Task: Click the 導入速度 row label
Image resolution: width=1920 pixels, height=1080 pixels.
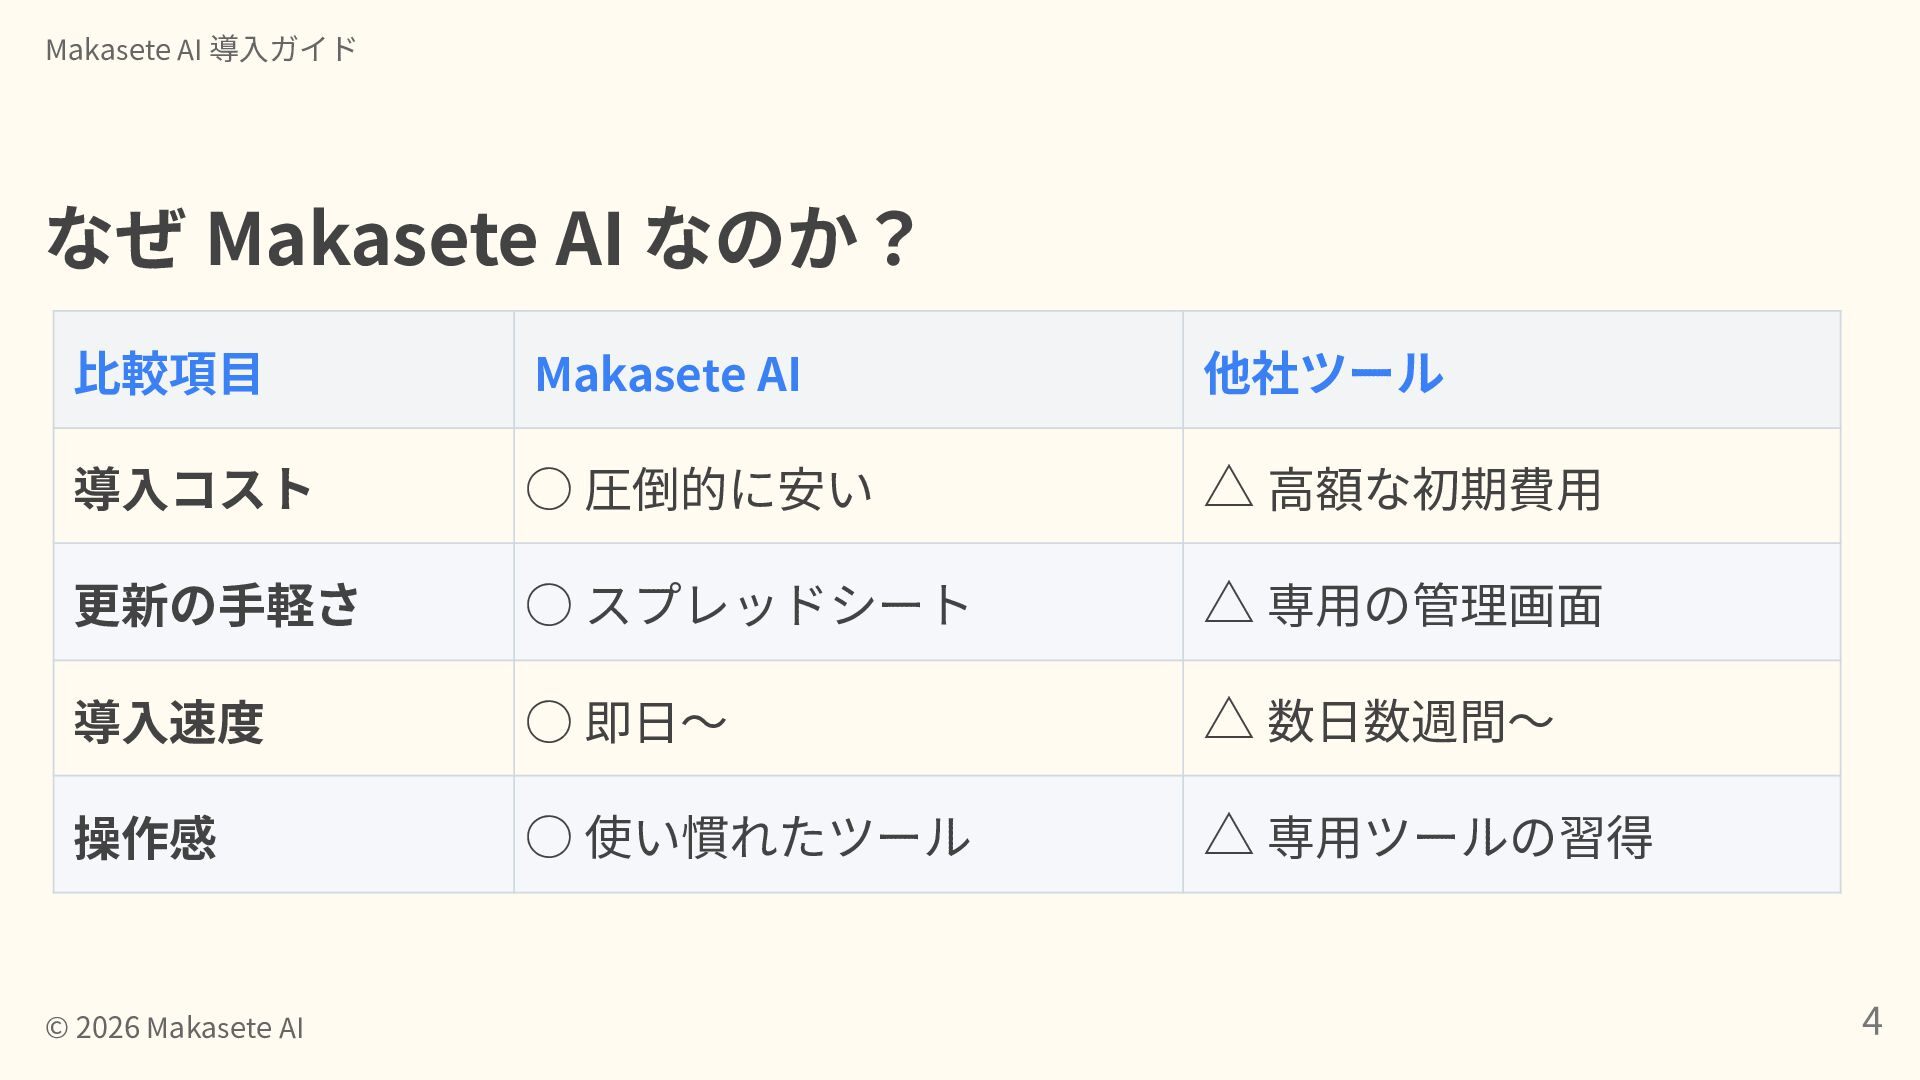Action: [x=169, y=722]
